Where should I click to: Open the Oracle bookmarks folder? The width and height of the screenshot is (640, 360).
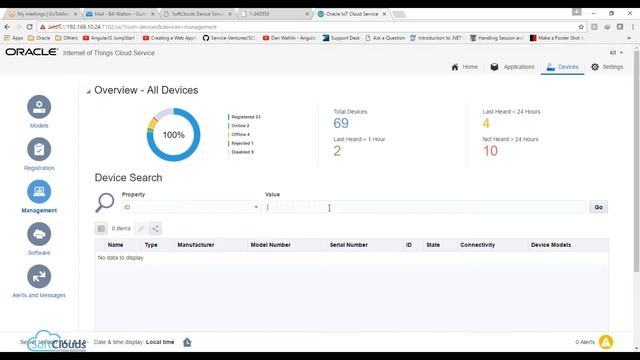coord(39,38)
